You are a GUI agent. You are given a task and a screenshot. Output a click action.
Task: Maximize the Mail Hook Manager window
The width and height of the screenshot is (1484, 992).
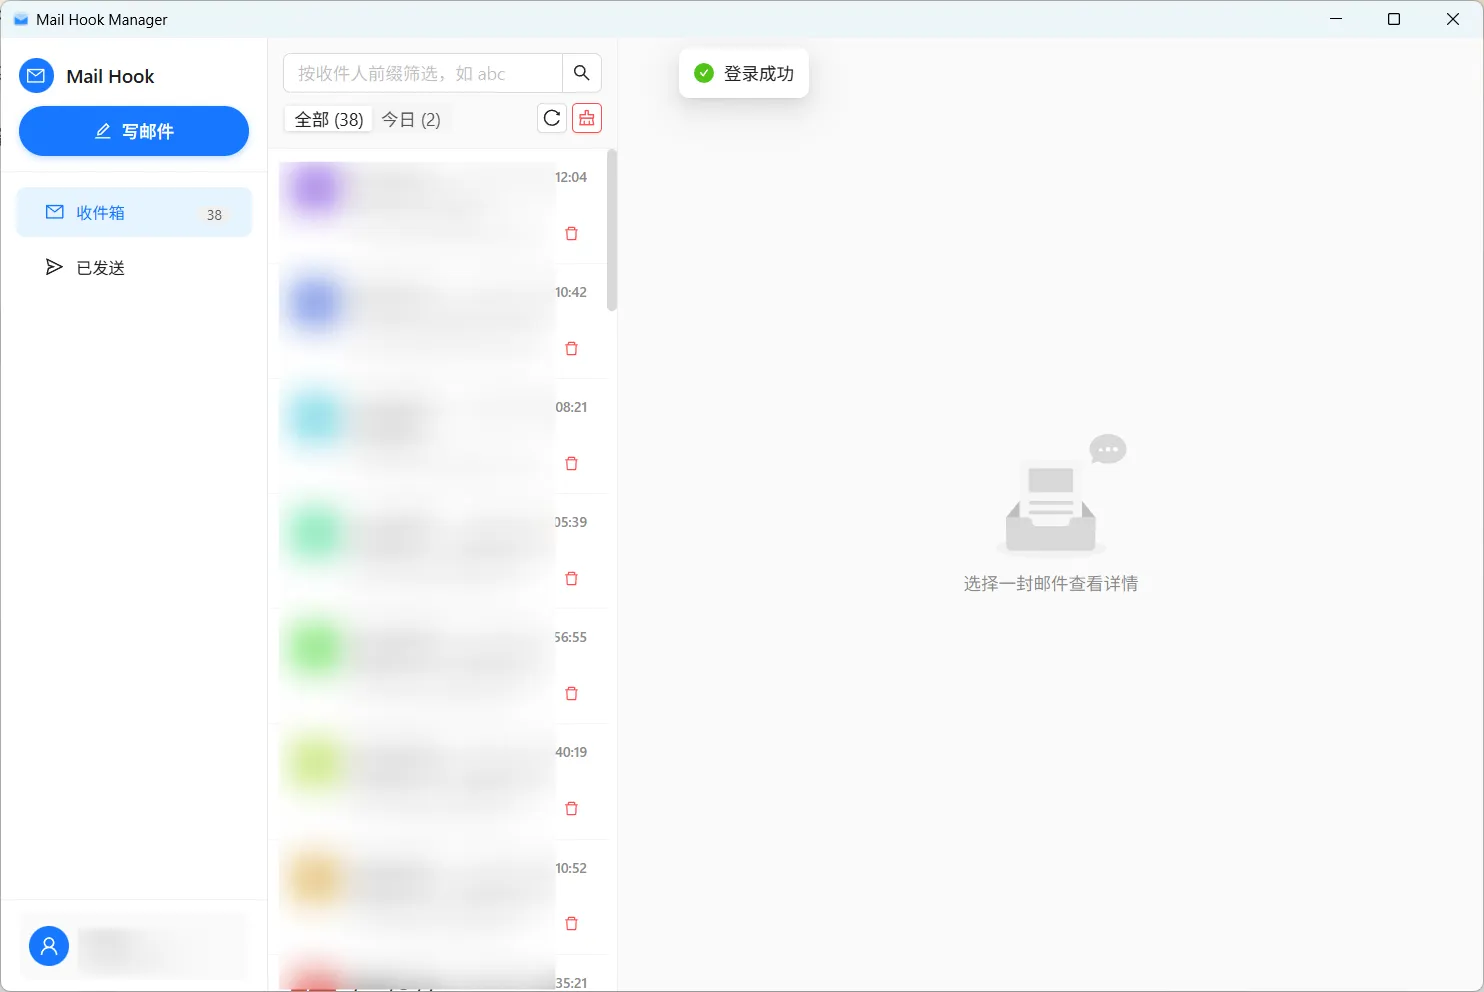[x=1394, y=19]
